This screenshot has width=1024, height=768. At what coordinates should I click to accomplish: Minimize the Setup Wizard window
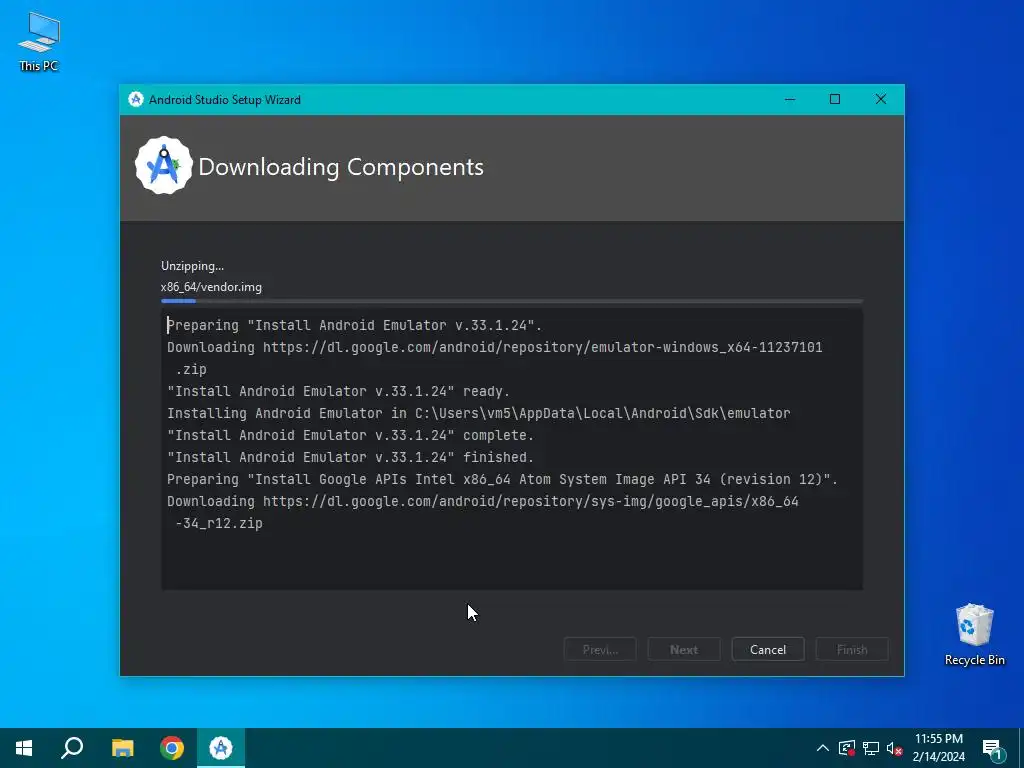tap(790, 99)
